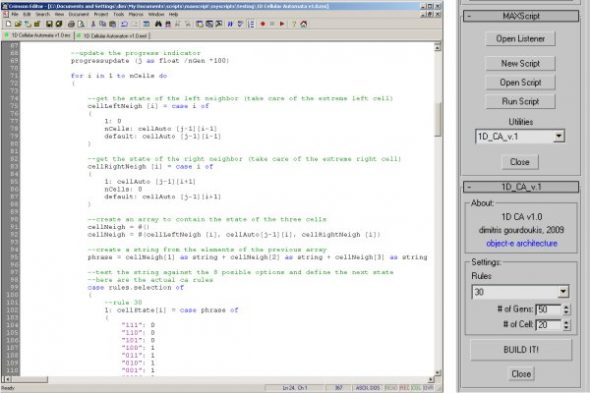Click the Run Script button
This screenshot has width=590, height=393.
520,101
